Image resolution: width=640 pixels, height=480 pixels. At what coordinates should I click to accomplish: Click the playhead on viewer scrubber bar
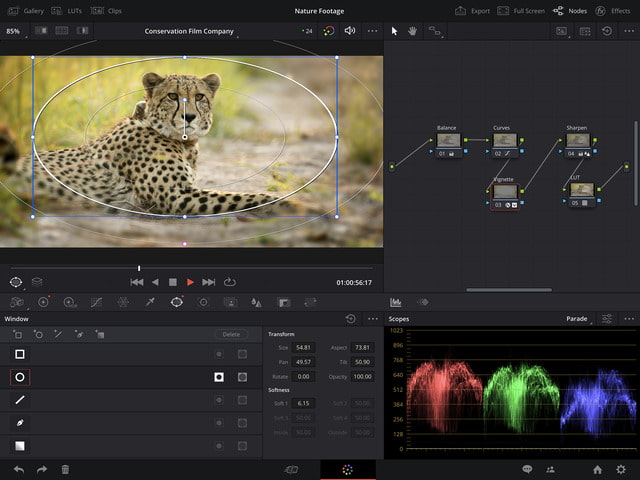[x=139, y=268]
